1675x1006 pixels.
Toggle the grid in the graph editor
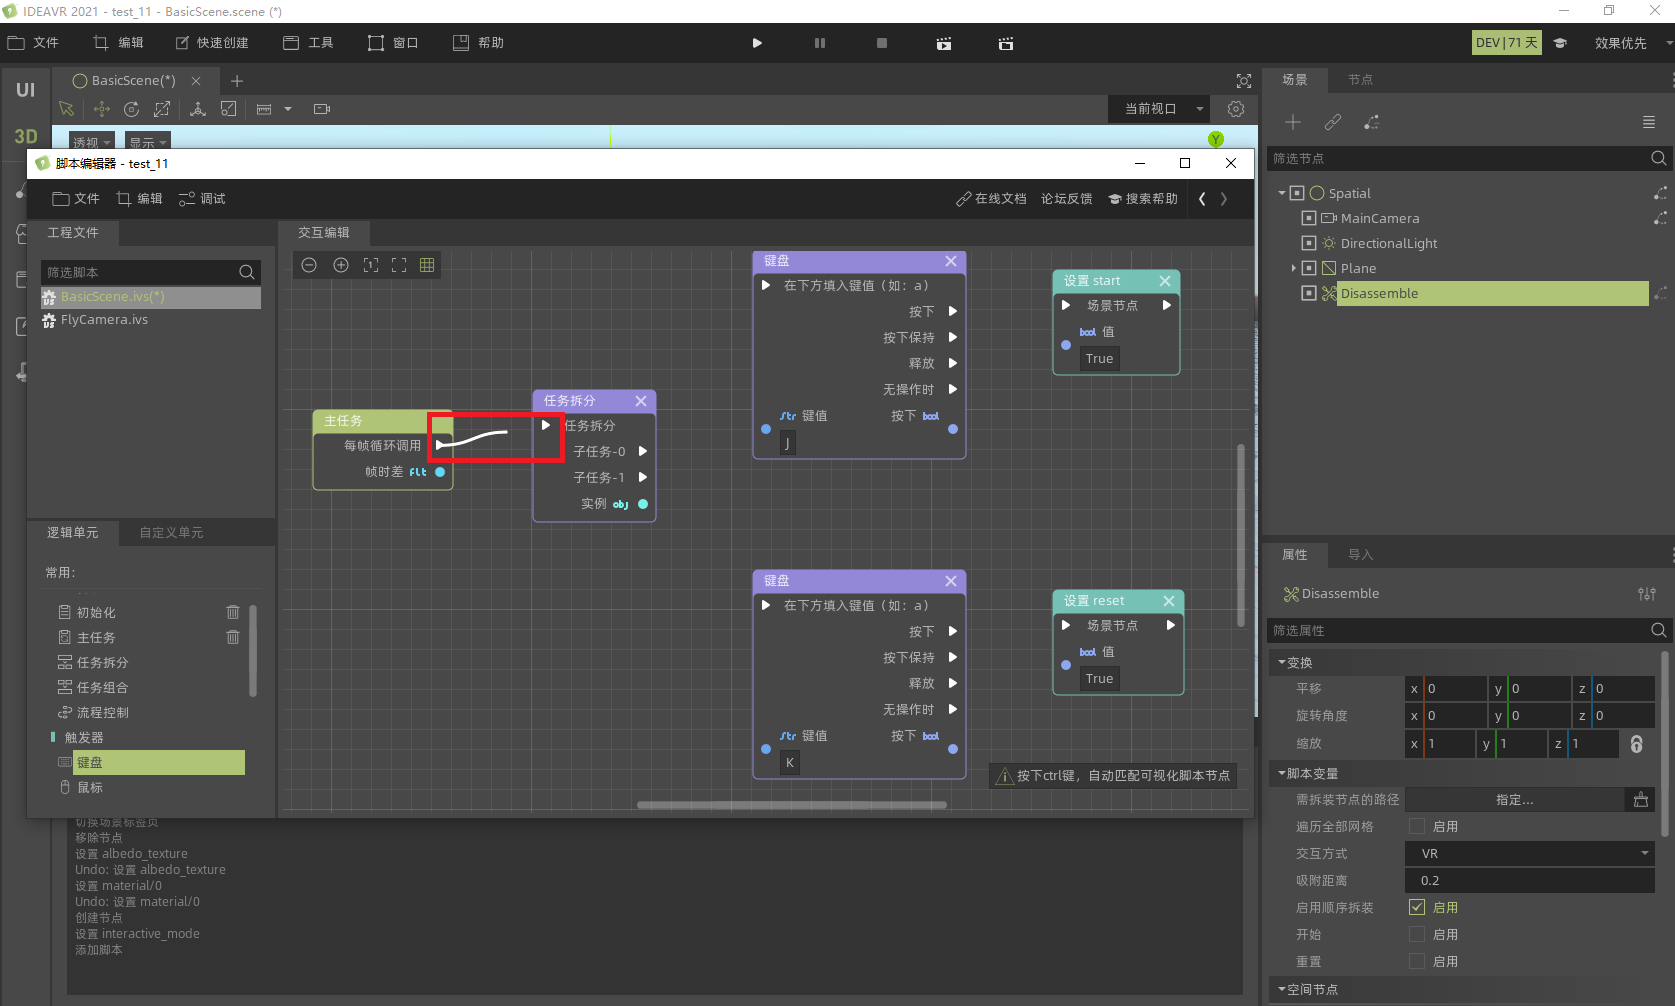click(427, 265)
